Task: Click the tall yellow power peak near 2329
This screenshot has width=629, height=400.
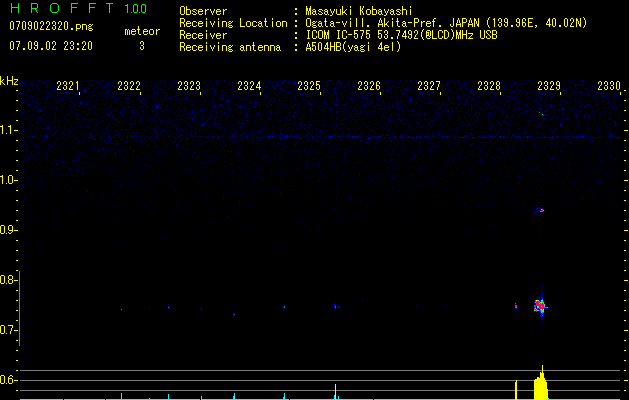Action: click(x=541, y=382)
